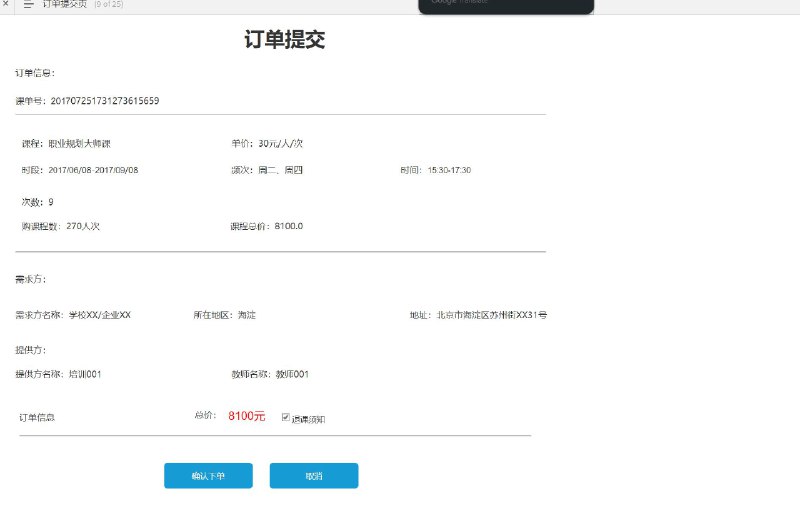
Task: Click the 取消 button
Action: [x=314, y=475]
